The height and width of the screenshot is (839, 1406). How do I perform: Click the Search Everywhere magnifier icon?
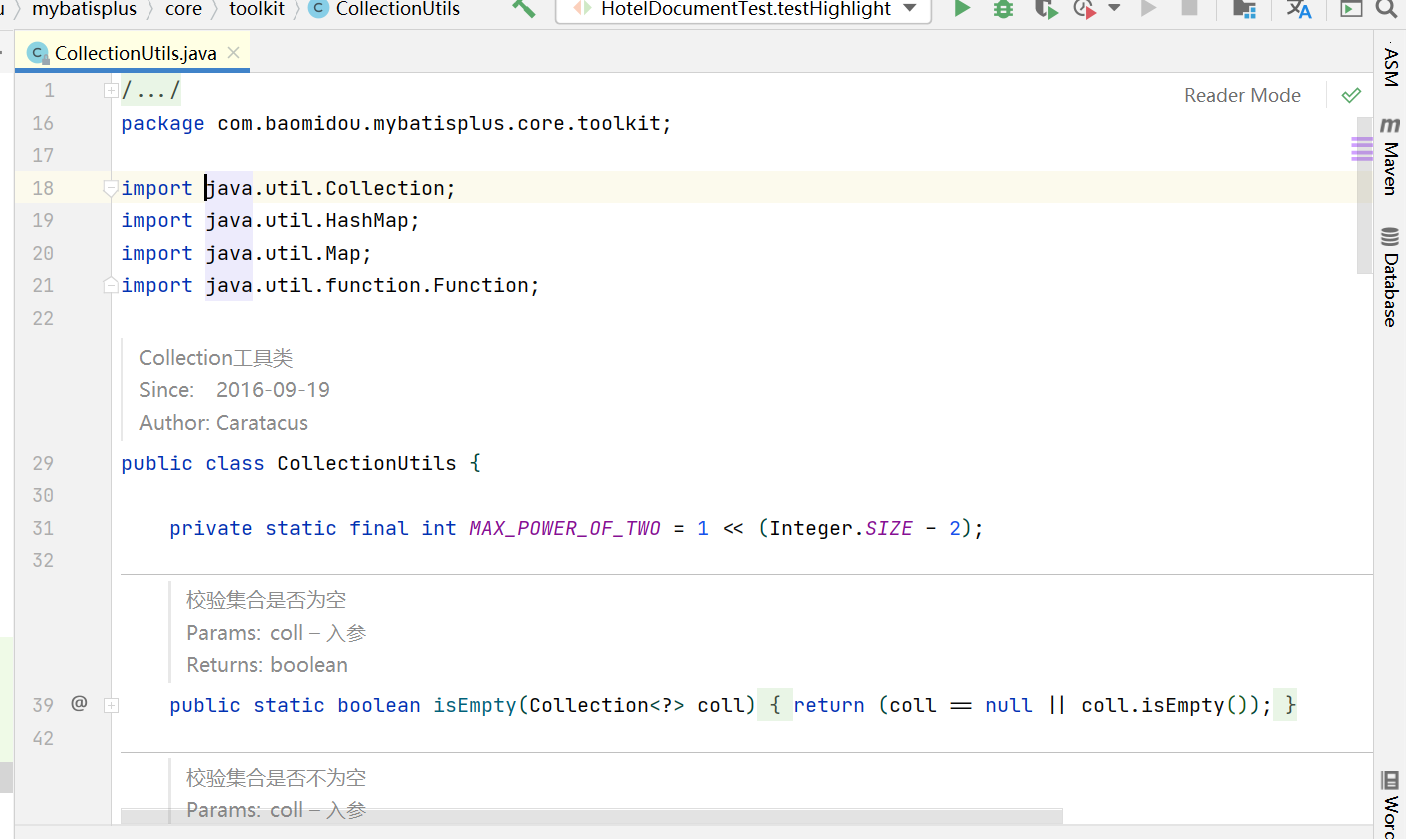pyautogui.click(x=1386, y=9)
